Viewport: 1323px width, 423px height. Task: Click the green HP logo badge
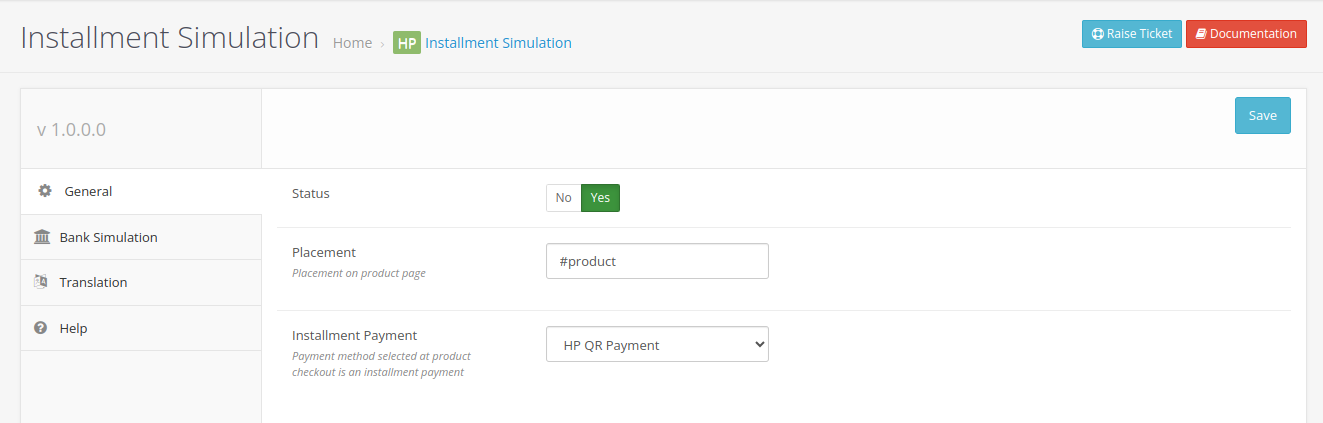[406, 43]
